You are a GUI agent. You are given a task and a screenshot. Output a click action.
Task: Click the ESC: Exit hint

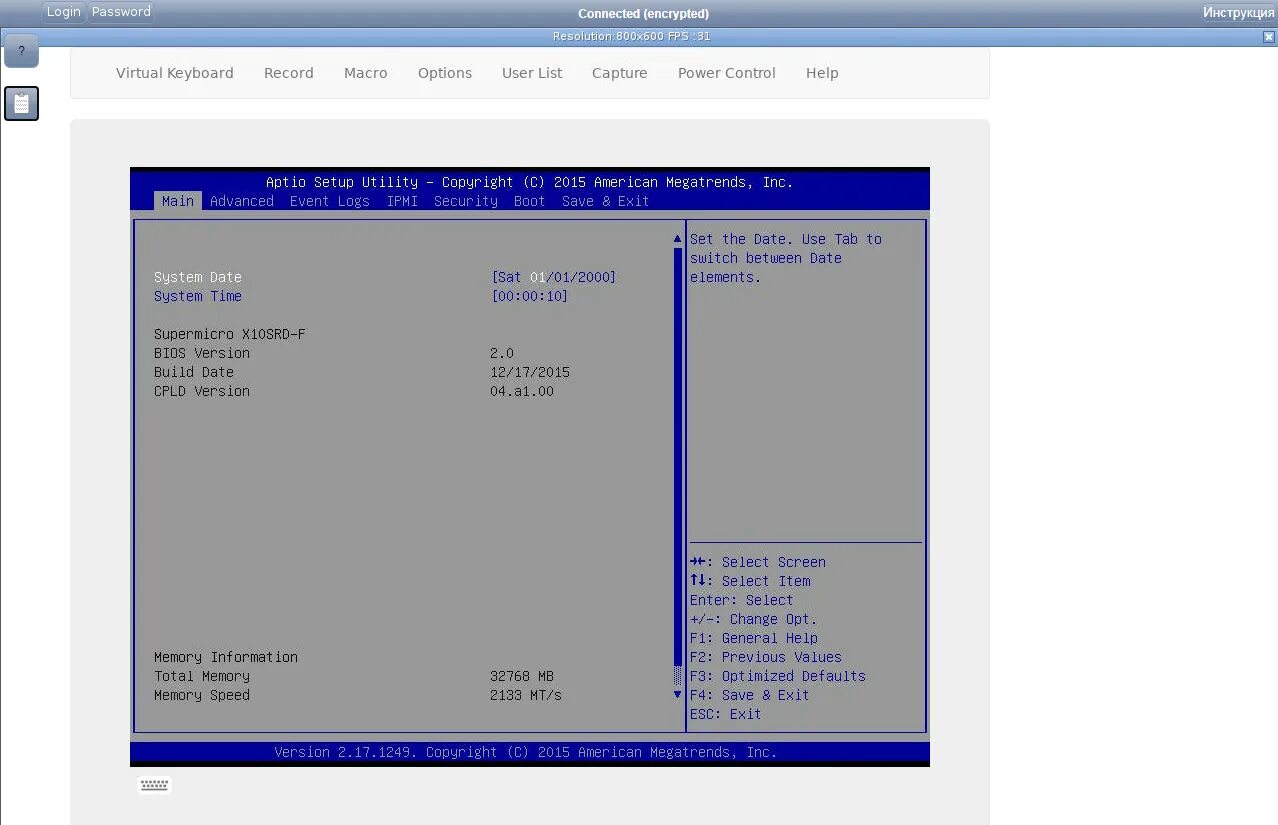click(x=726, y=714)
